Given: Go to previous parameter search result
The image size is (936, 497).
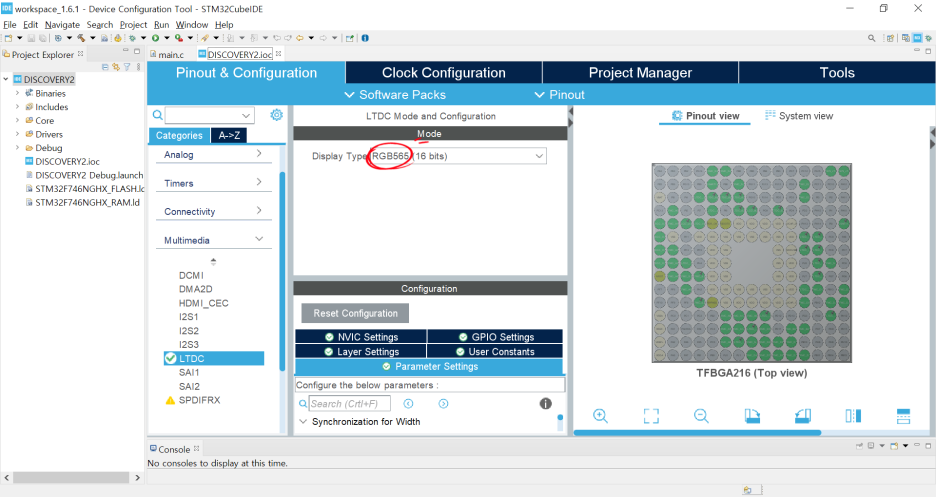Looking at the screenshot, I should [x=408, y=404].
